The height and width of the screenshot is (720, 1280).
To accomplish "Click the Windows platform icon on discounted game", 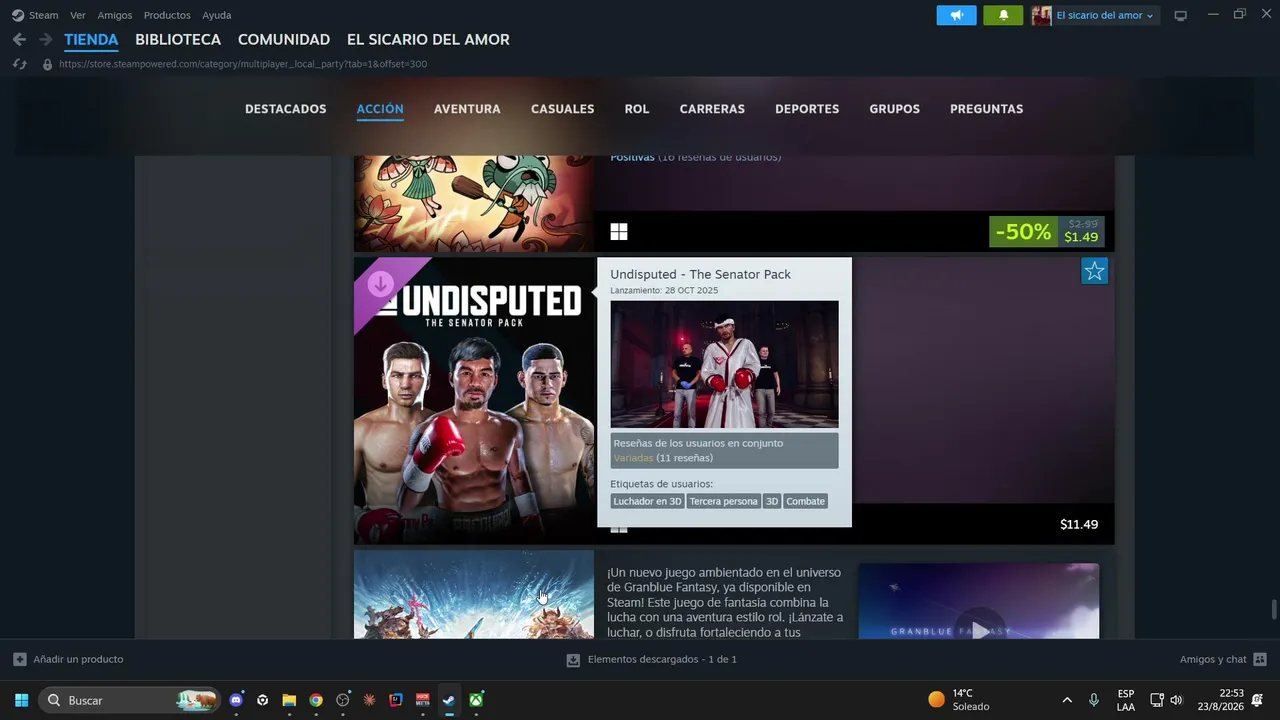I will 619,232.
